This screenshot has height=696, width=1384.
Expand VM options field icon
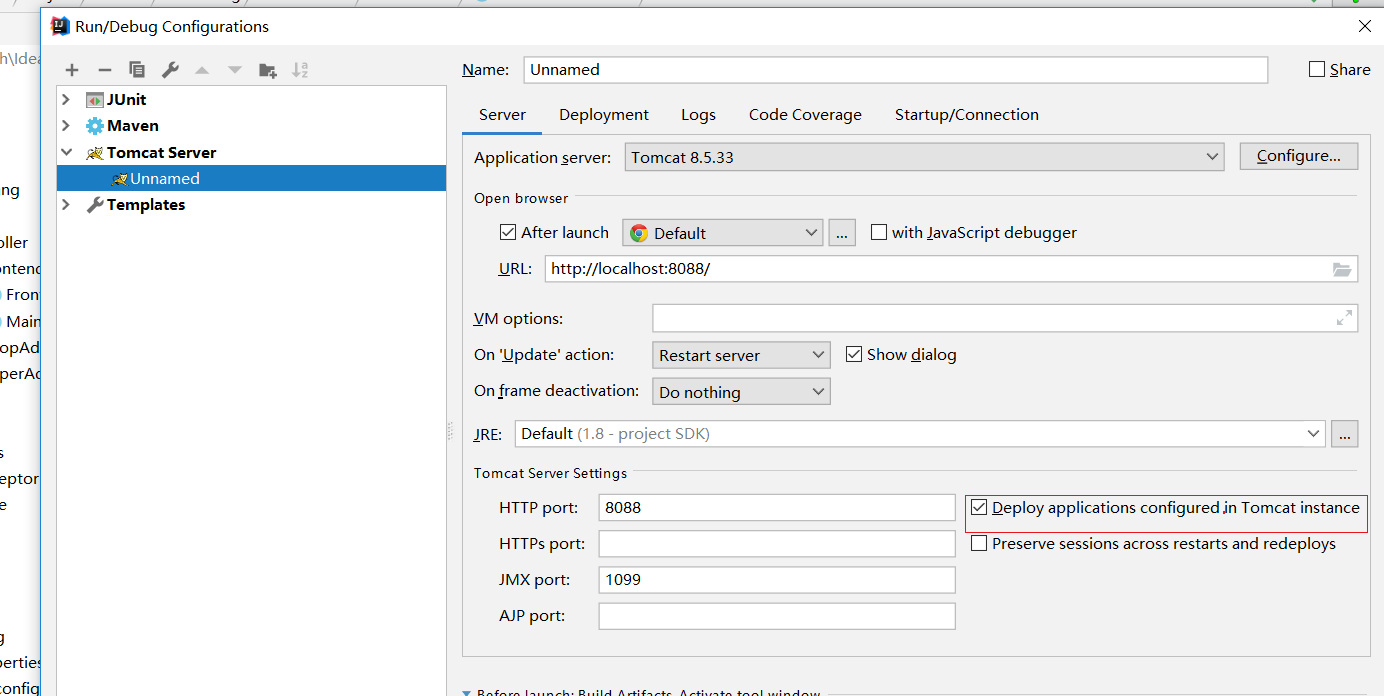(1344, 318)
